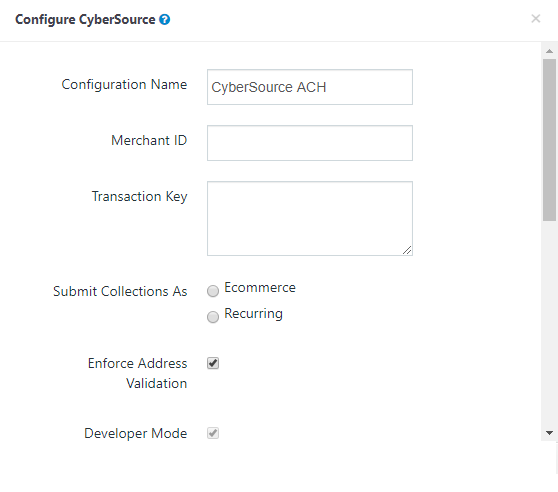The image size is (558, 492).
Task: Close the Configure CyberSource dialog
Action: [536, 18]
